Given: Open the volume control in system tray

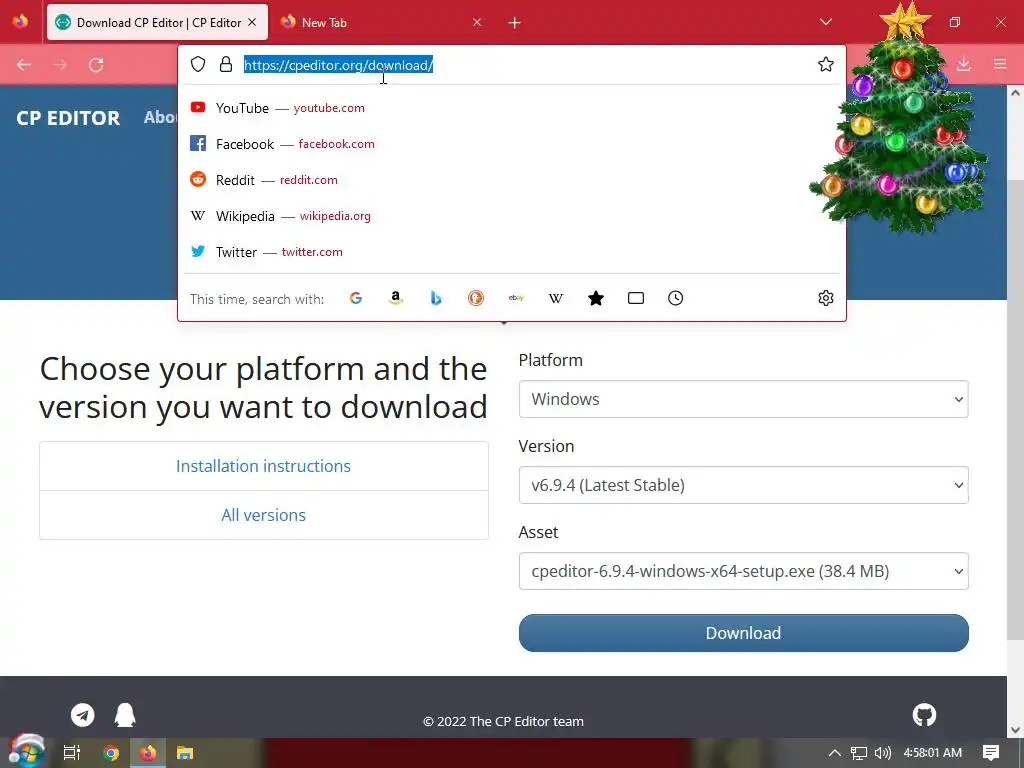Looking at the screenshot, I should coord(882,753).
